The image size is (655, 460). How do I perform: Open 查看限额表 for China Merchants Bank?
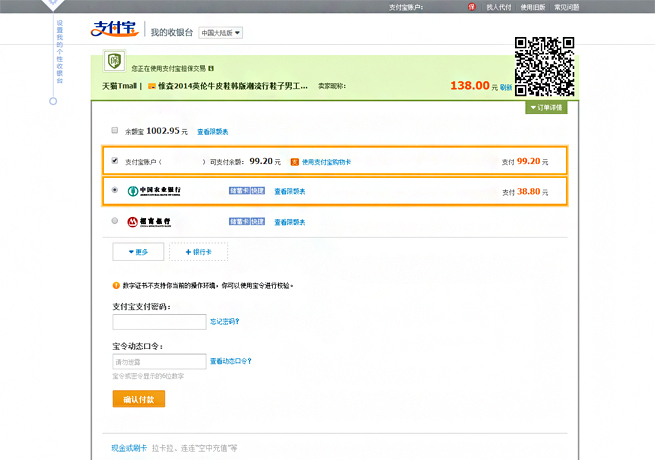pos(289,222)
